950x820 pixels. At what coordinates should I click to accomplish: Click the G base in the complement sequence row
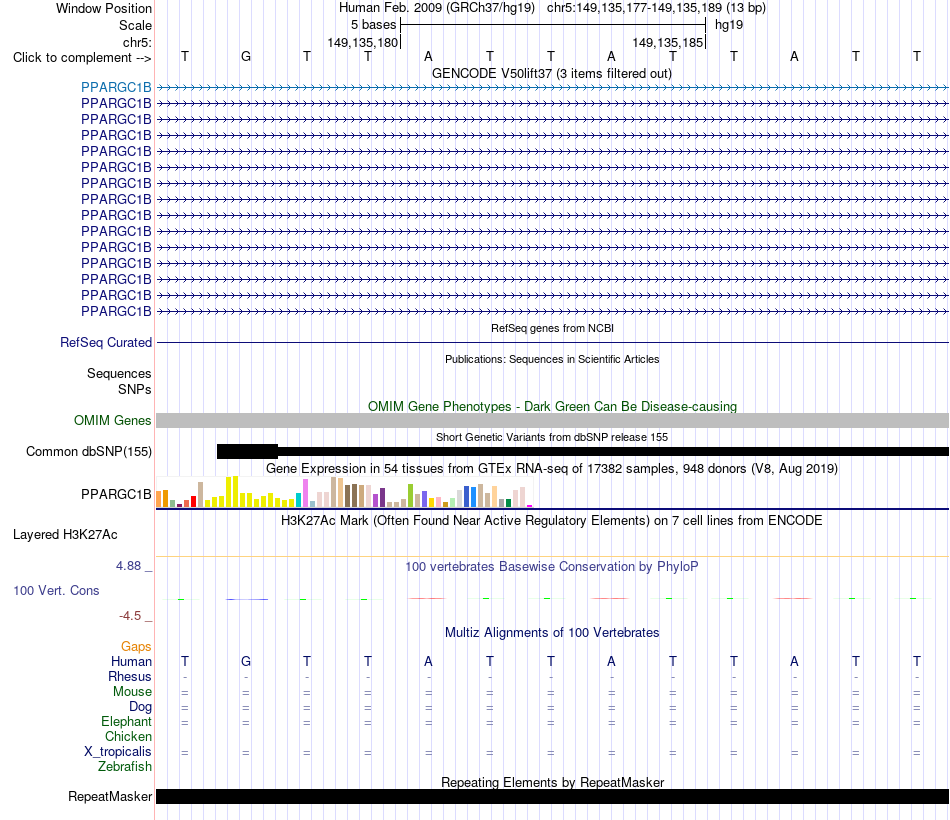coord(245,56)
